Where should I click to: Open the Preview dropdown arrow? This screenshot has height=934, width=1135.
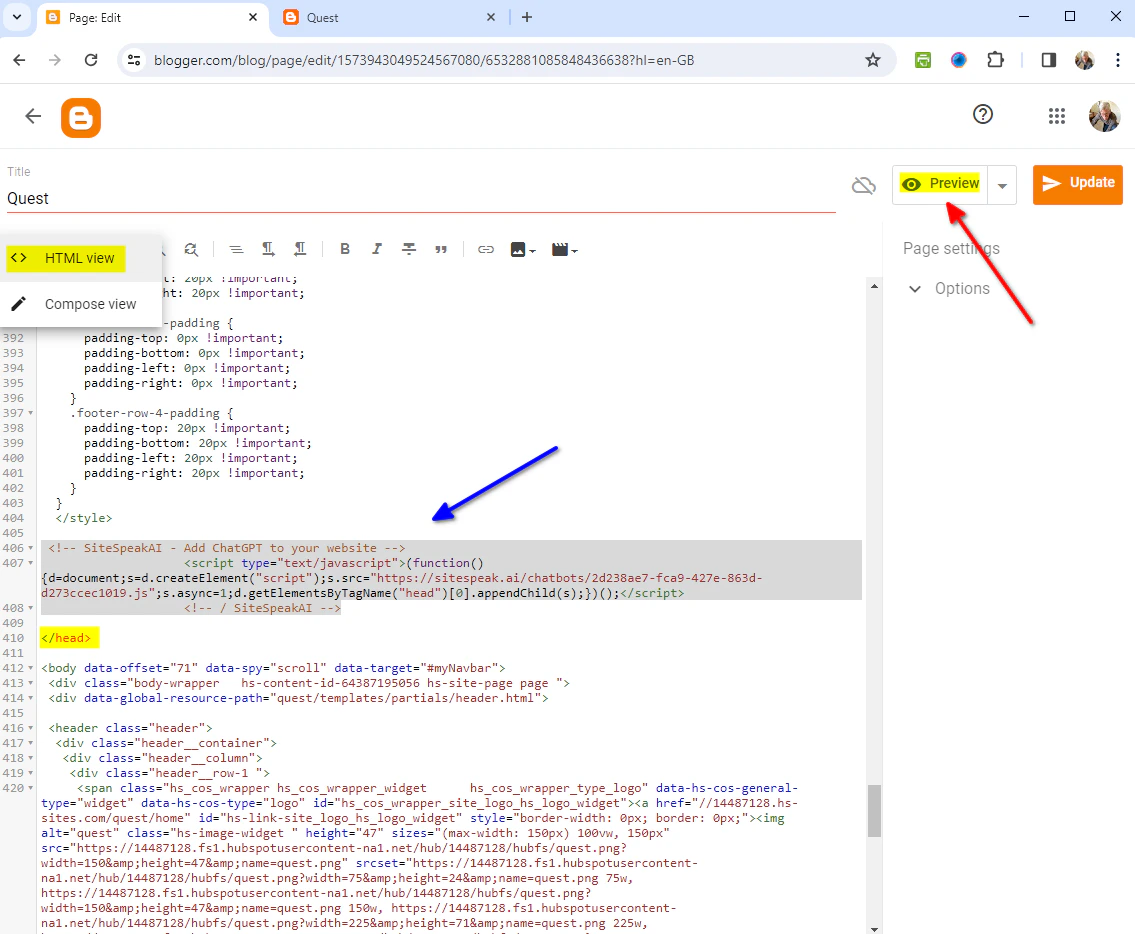point(1002,184)
